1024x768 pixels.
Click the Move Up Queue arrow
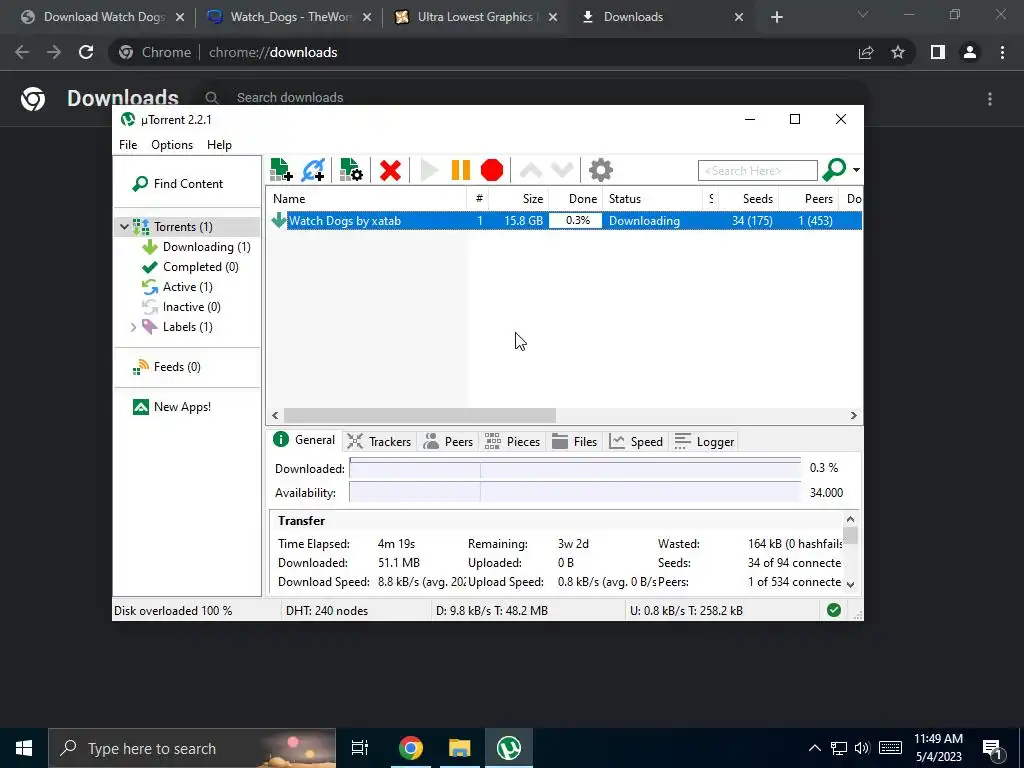click(x=530, y=170)
